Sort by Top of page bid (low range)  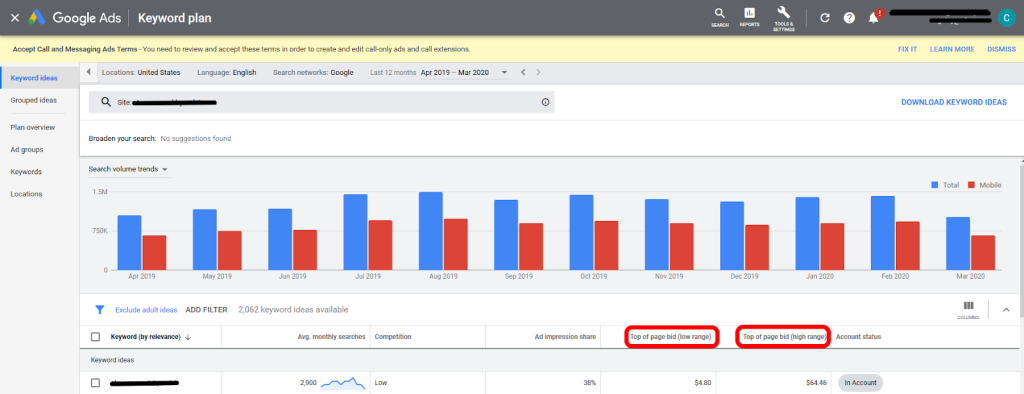pos(671,337)
